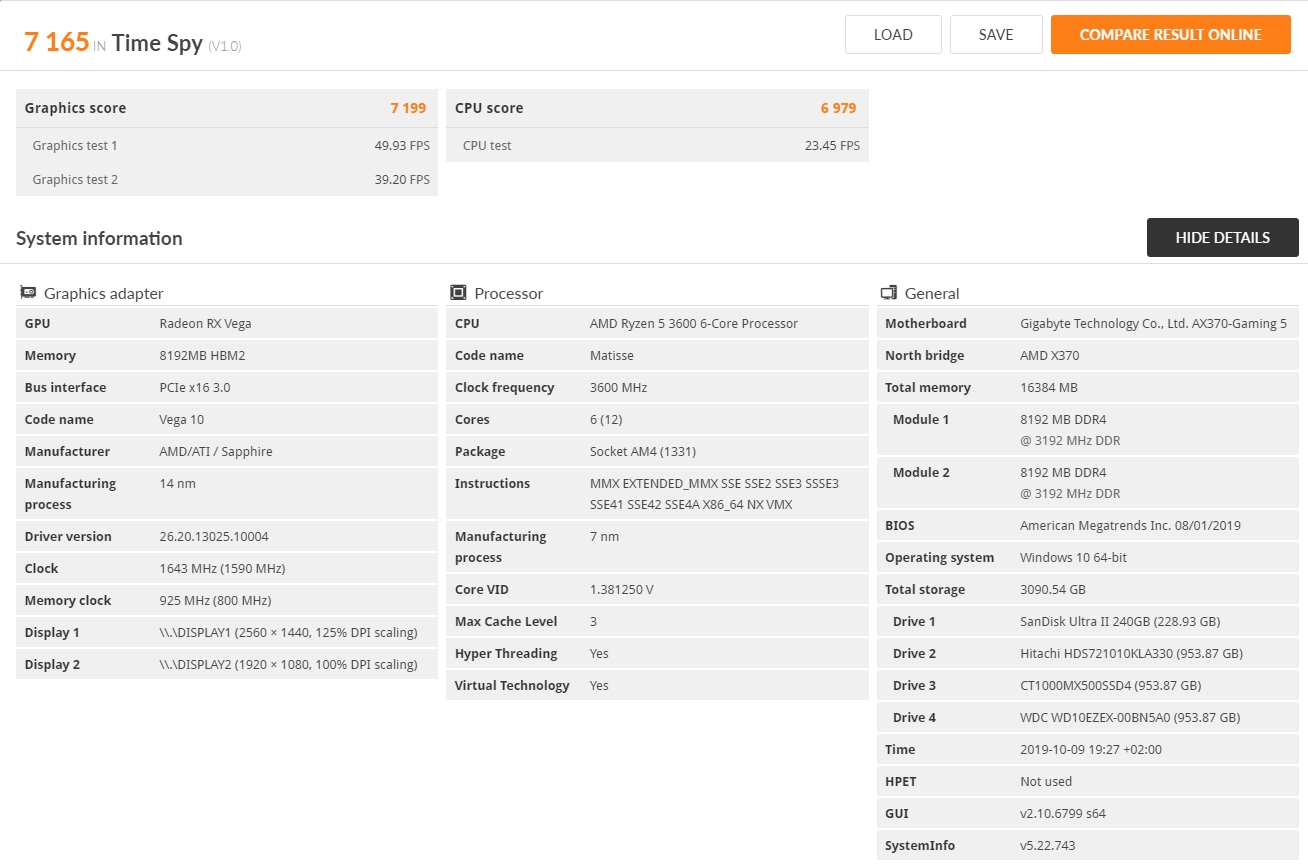Image resolution: width=1308 pixels, height=867 pixels.
Task: Click the System information heading
Action: tap(99, 238)
